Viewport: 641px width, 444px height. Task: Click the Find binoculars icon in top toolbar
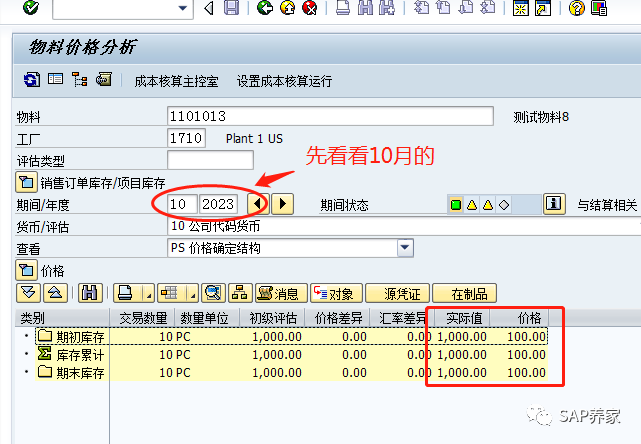click(x=365, y=7)
